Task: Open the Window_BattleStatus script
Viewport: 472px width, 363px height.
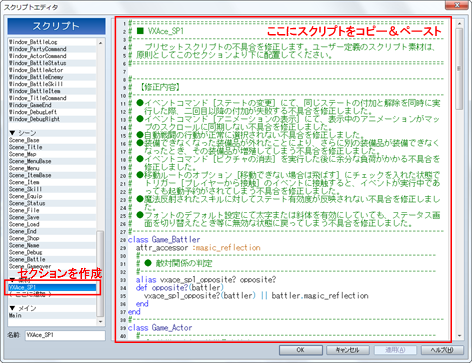Action: pyautogui.click(x=52, y=63)
